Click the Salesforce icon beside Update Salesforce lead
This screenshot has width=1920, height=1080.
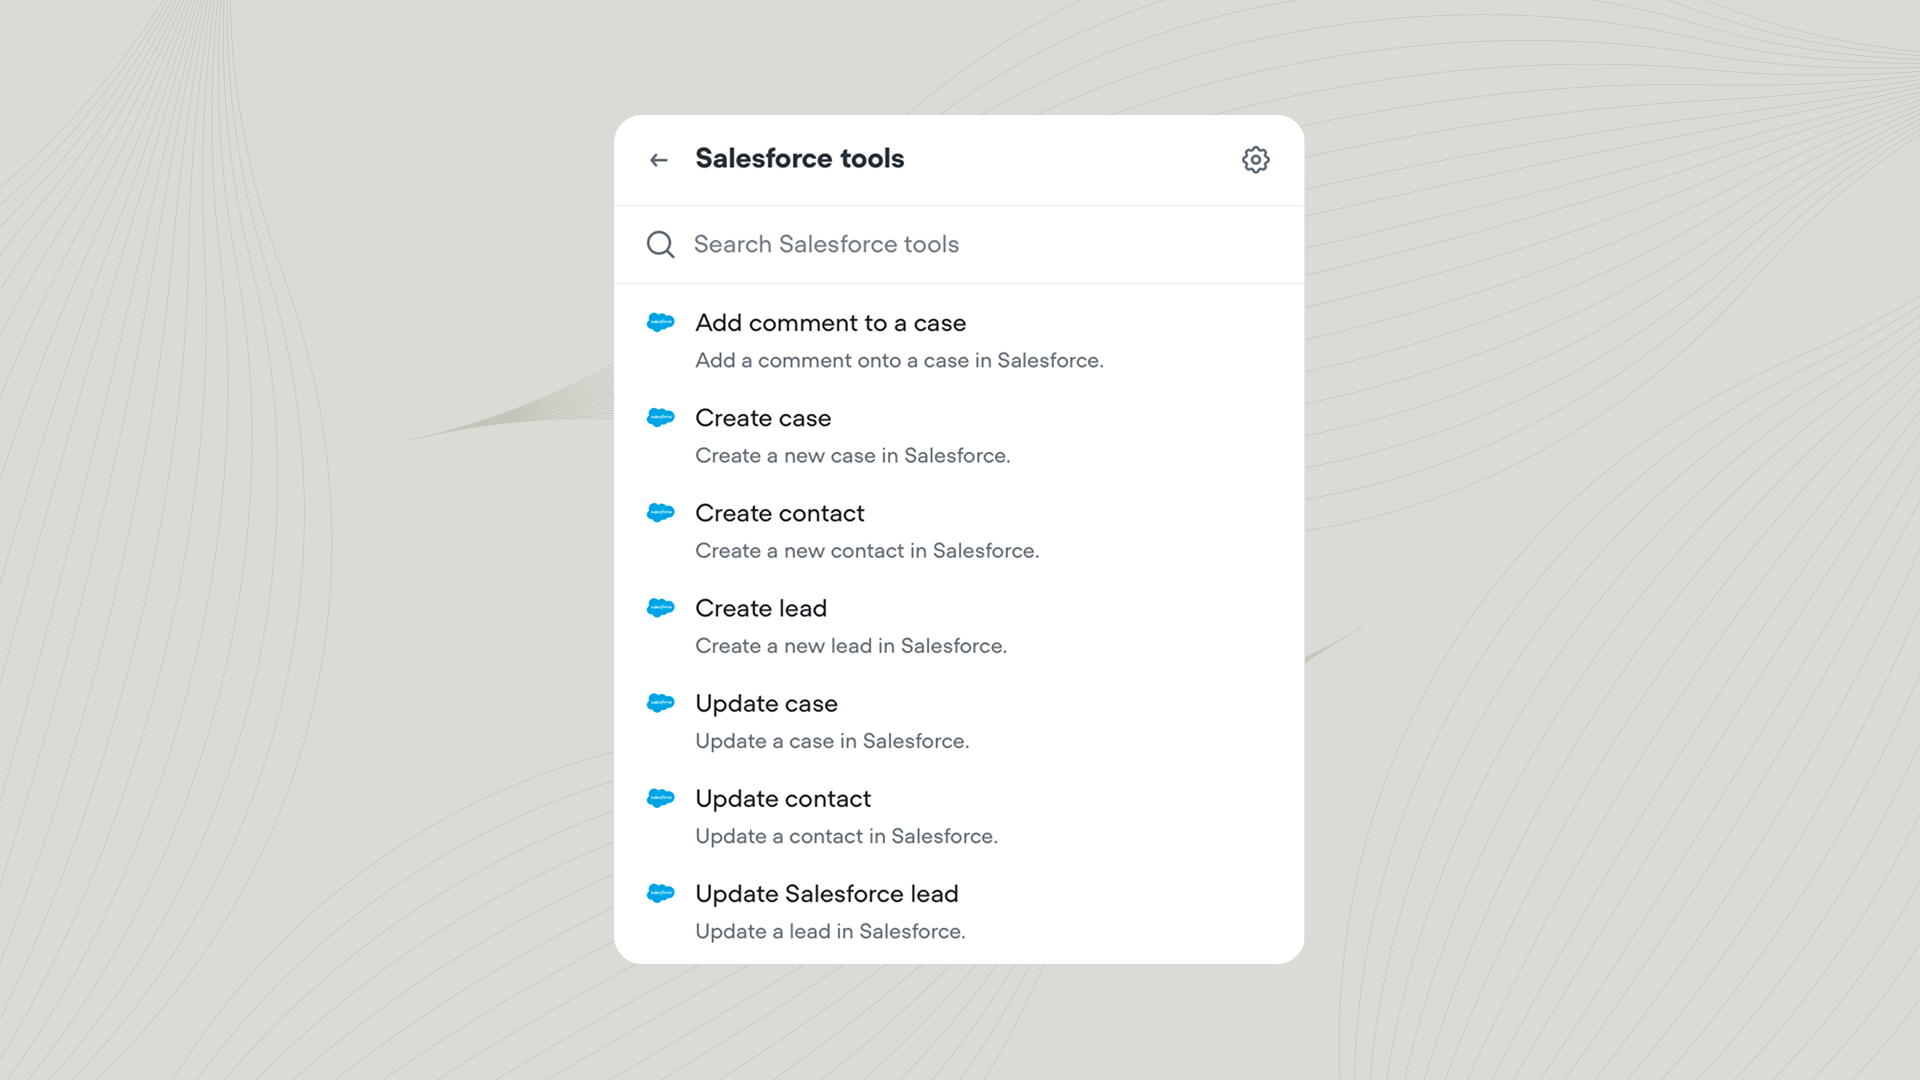(x=661, y=893)
